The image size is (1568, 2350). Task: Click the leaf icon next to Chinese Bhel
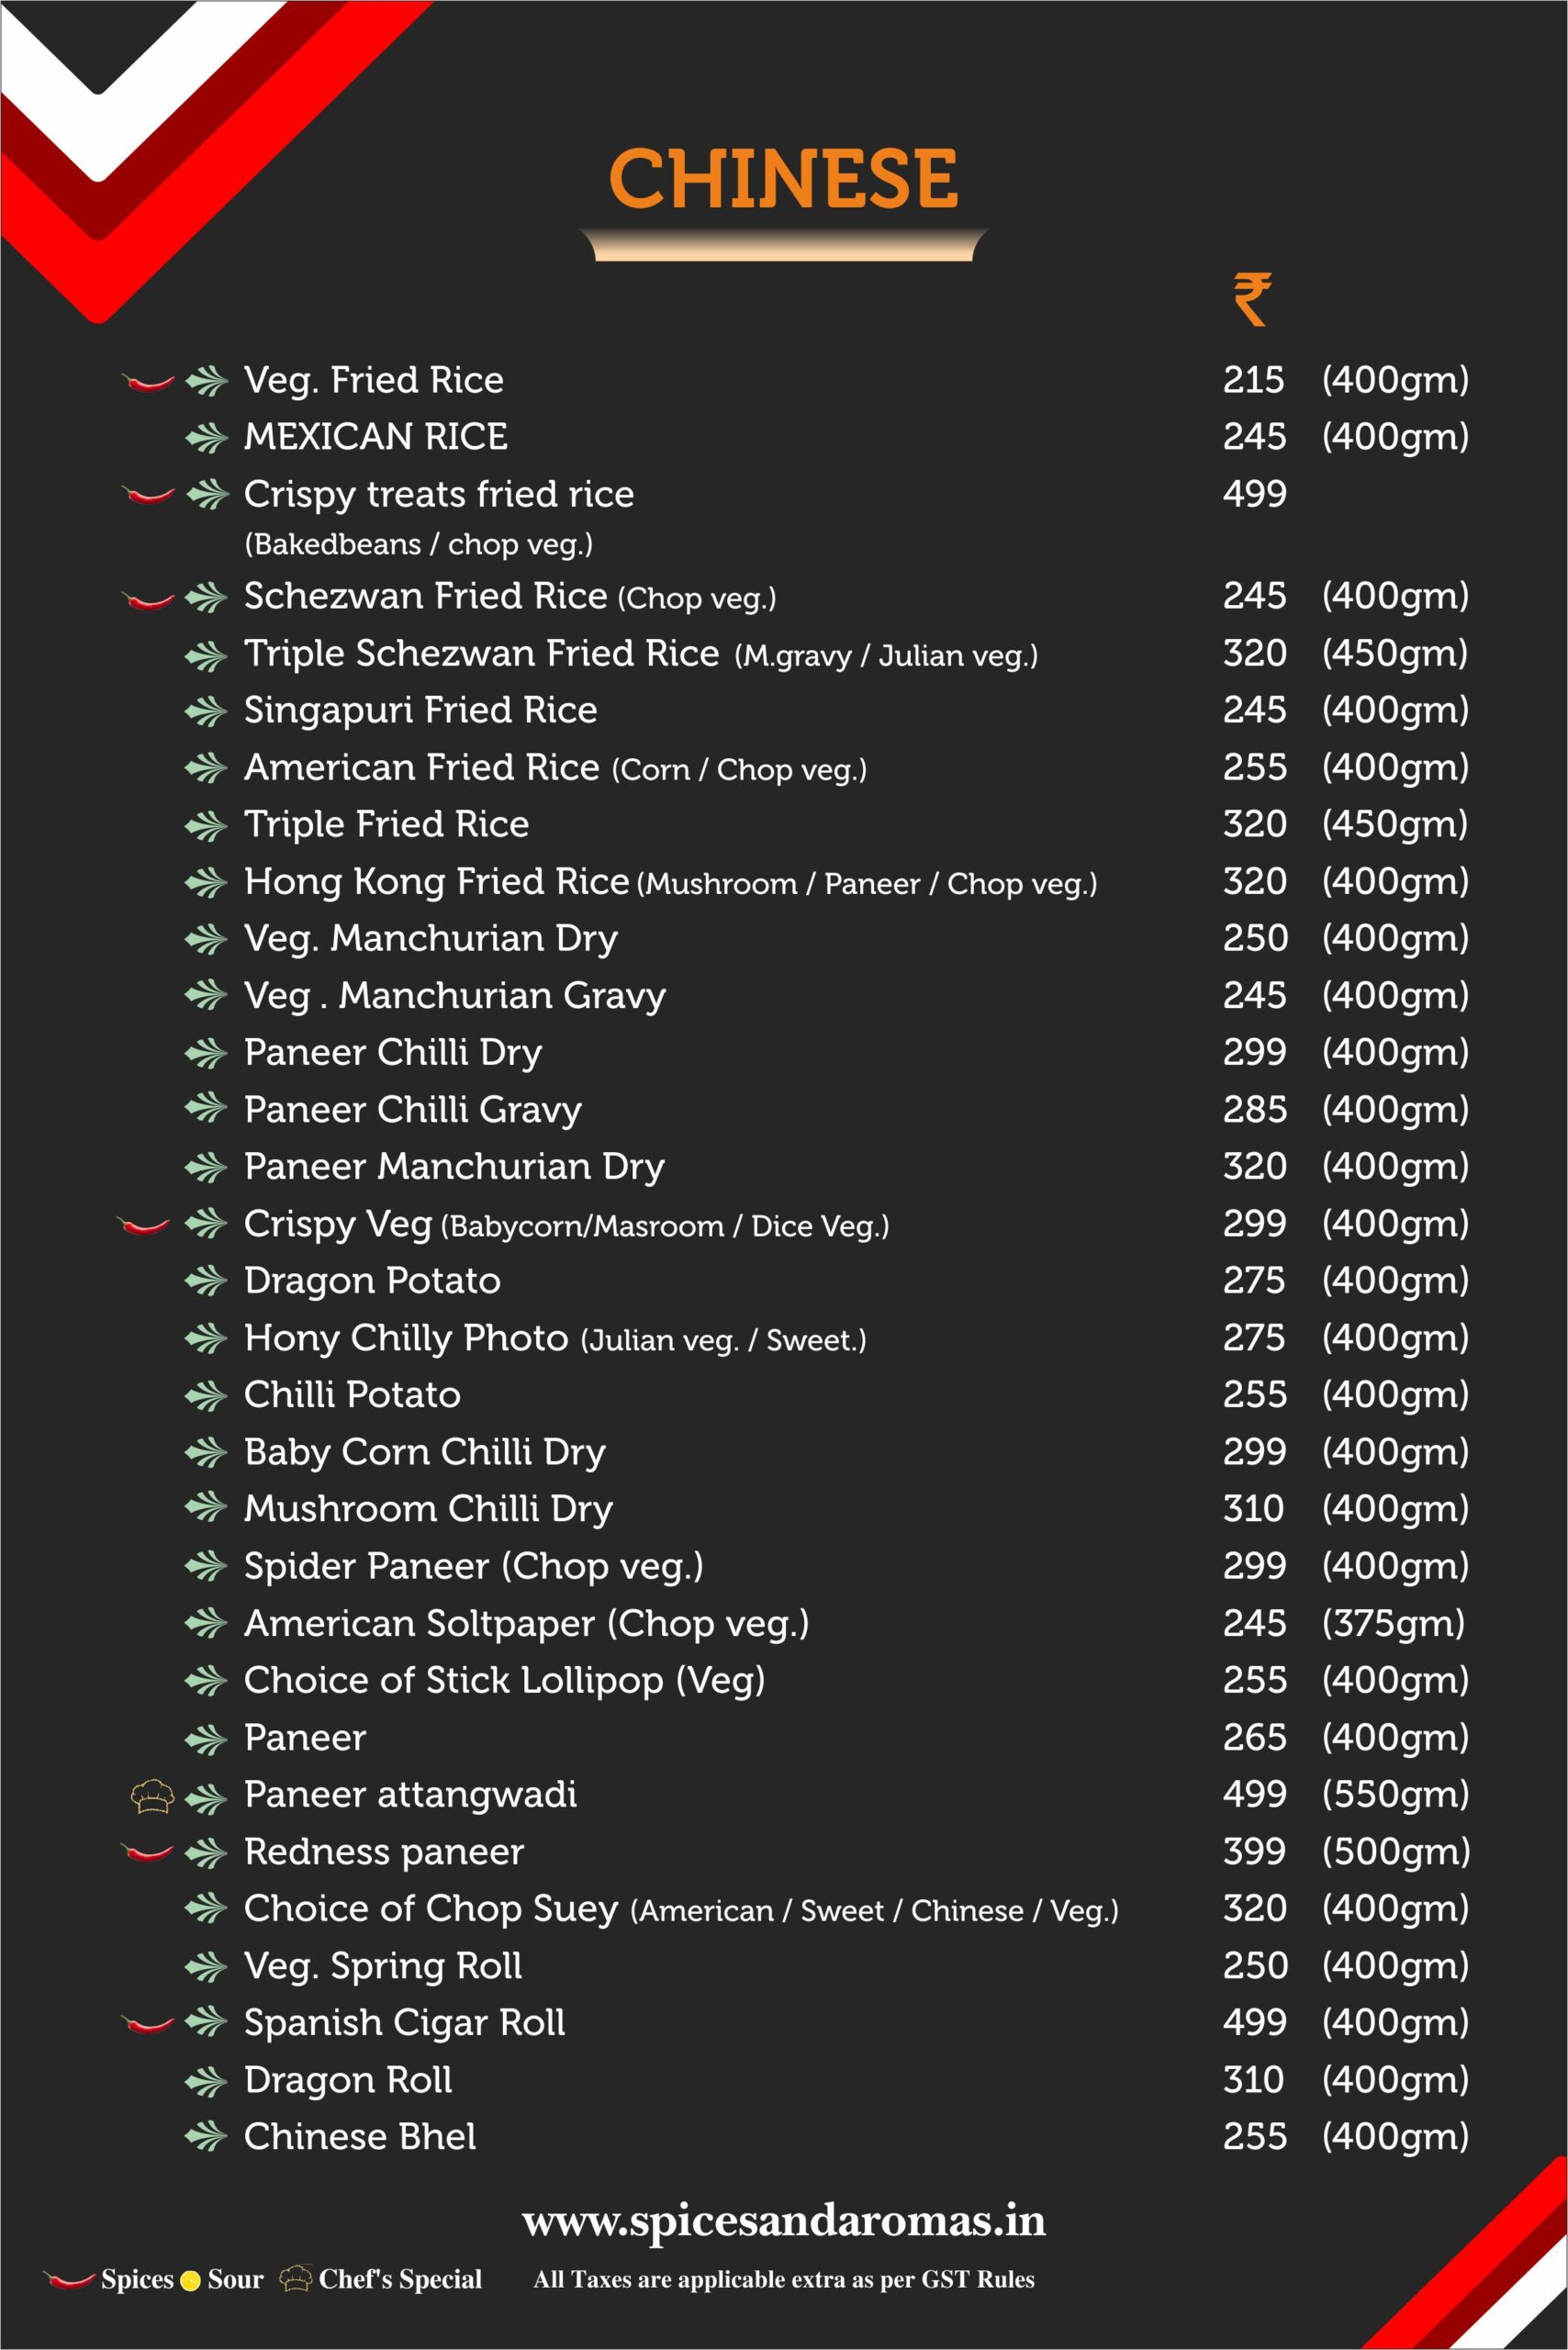(207, 2137)
